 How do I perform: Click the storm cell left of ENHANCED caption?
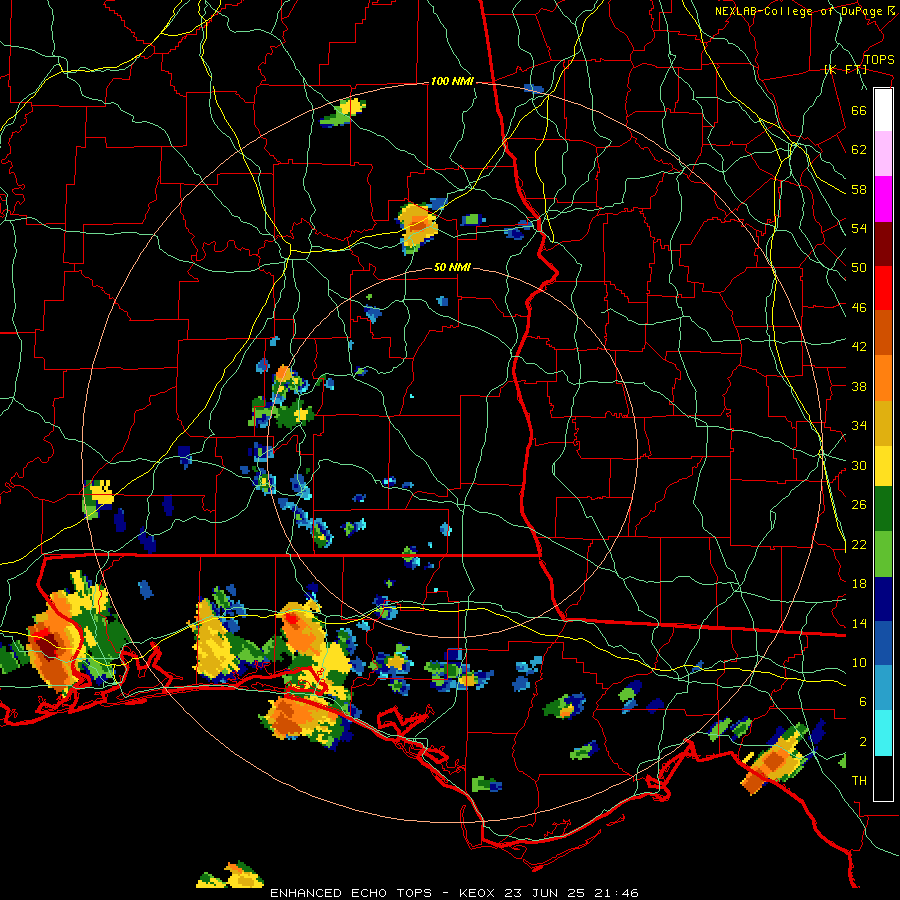[231, 875]
